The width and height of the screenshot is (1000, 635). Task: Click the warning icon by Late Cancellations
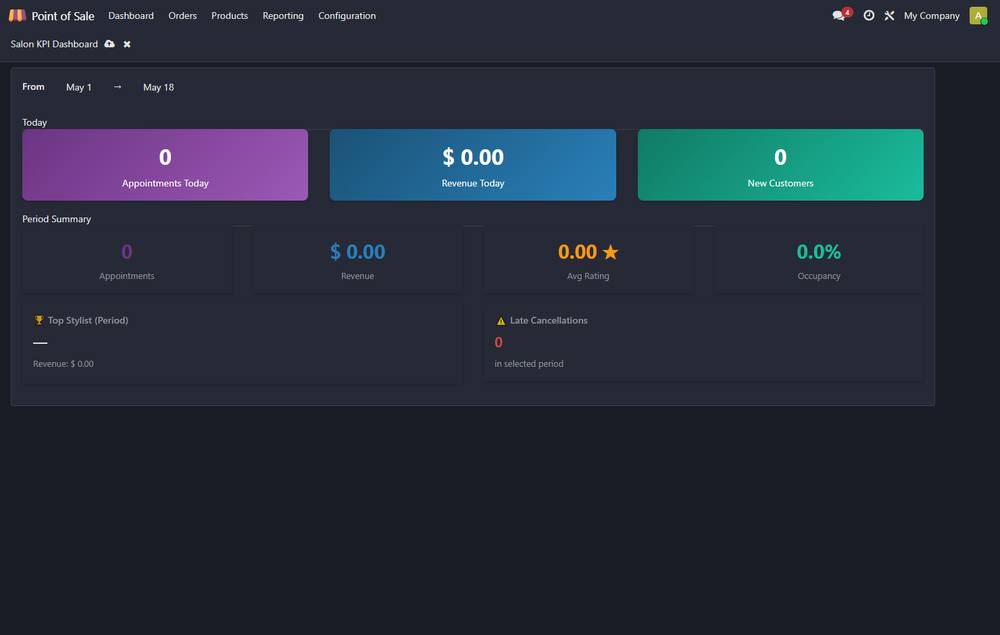501,321
